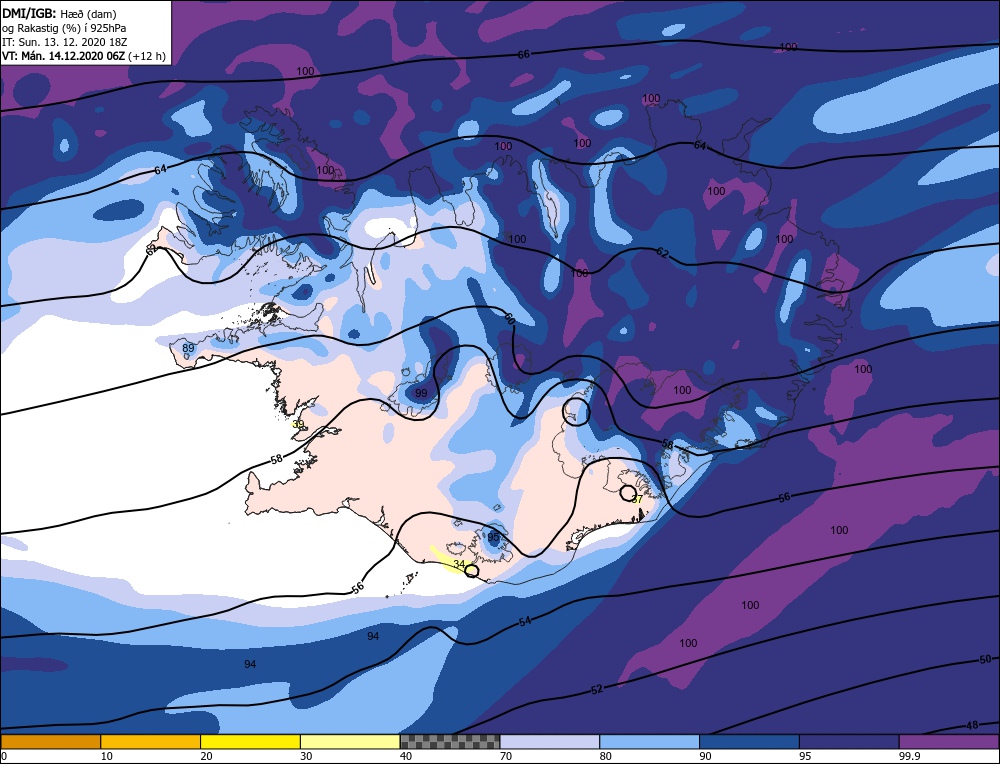Click the dark orange 0–10 legend swatch
The height and width of the screenshot is (764, 1000).
pyautogui.click(x=50, y=742)
